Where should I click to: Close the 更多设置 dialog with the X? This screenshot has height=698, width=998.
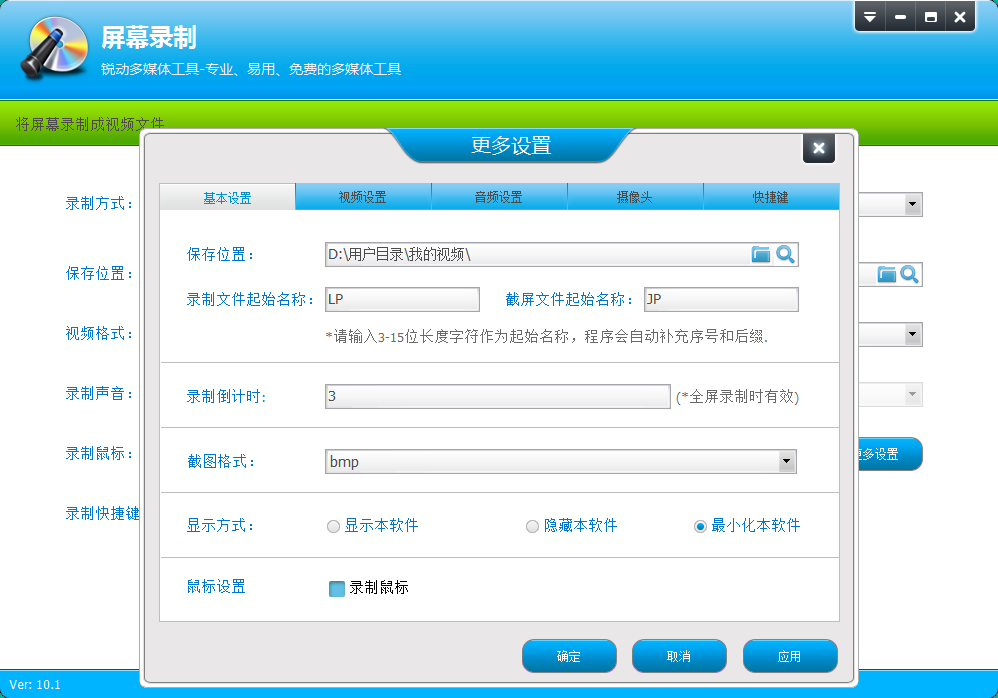click(x=818, y=148)
